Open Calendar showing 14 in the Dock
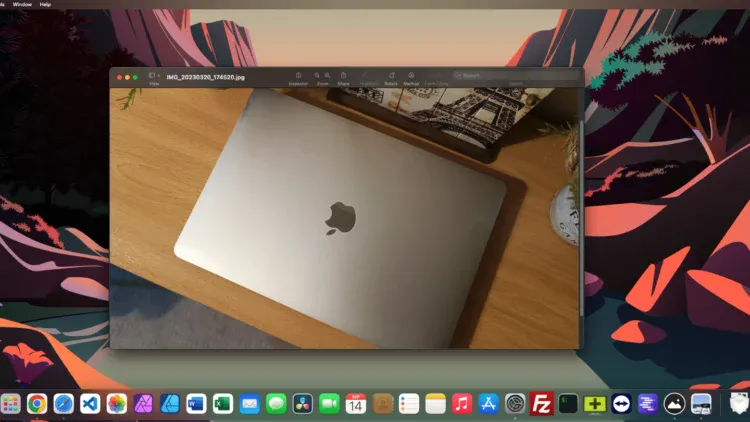The width and height of the screenshot is (750, 422). (x=355, y=404)
